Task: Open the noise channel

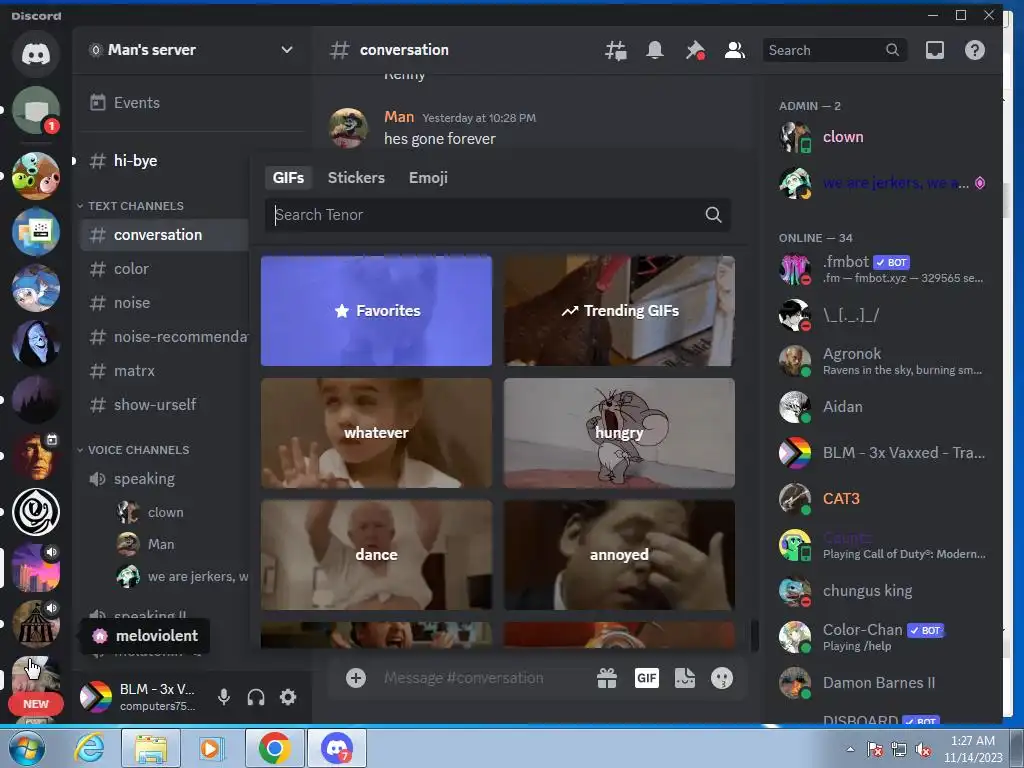Action: [165, 302]
